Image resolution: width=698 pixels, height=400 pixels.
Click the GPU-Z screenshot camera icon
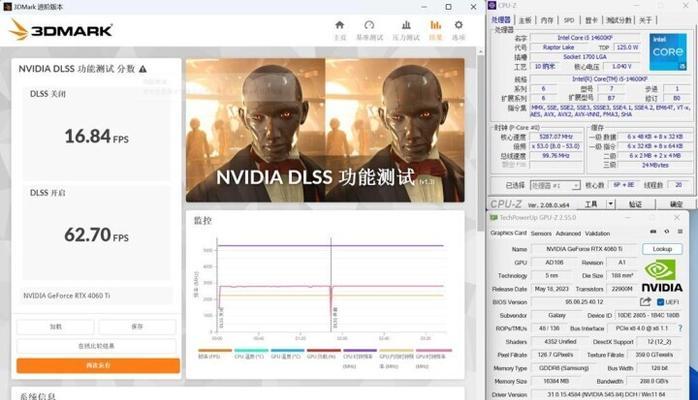(653, 231)
